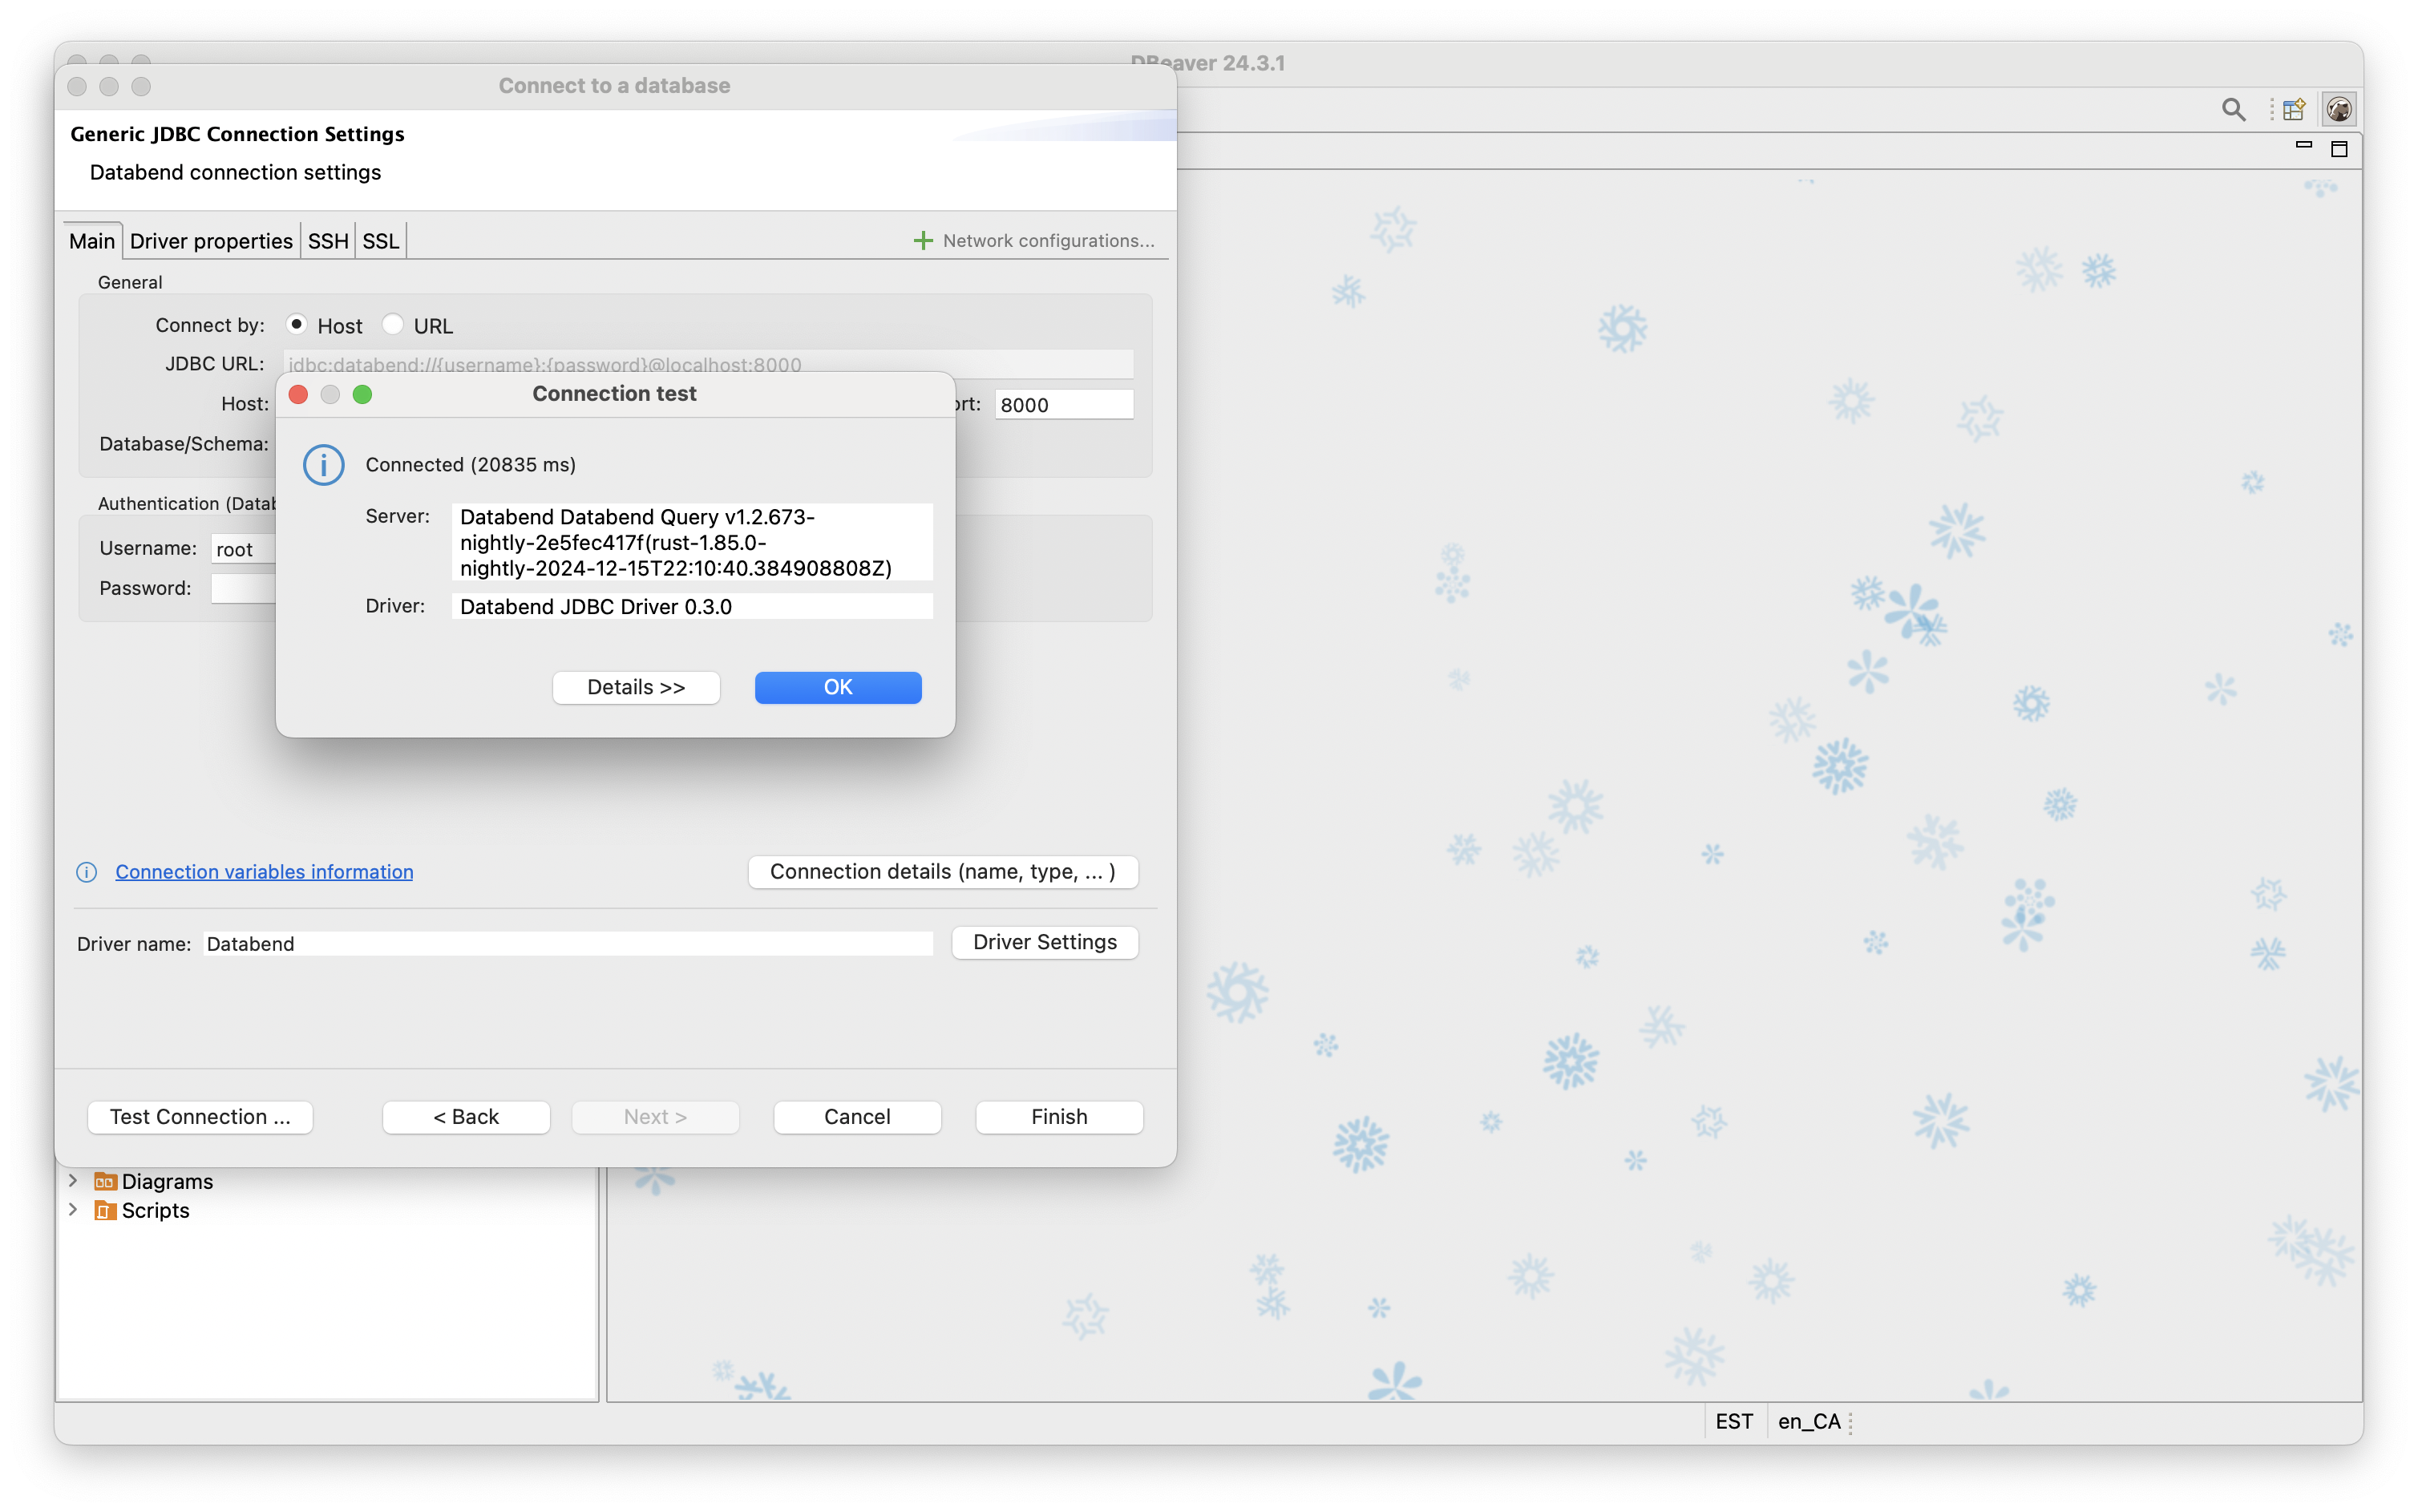
Task: Close the Connection test dialog with red button
Action: (298, 394)
